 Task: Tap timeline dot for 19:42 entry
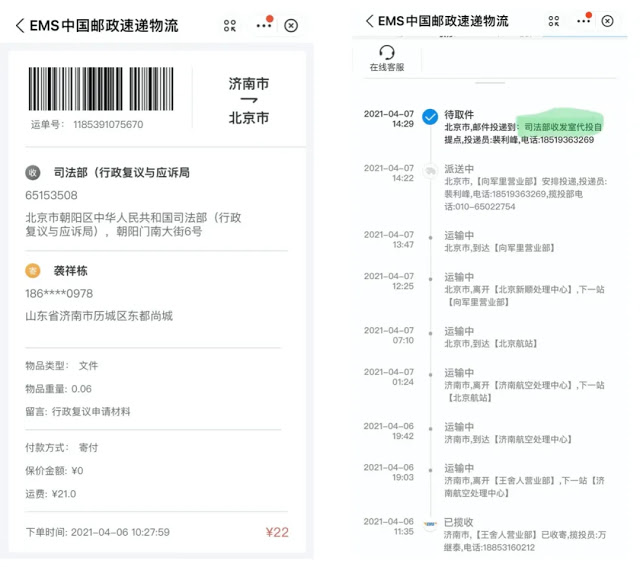pos(430,429)
